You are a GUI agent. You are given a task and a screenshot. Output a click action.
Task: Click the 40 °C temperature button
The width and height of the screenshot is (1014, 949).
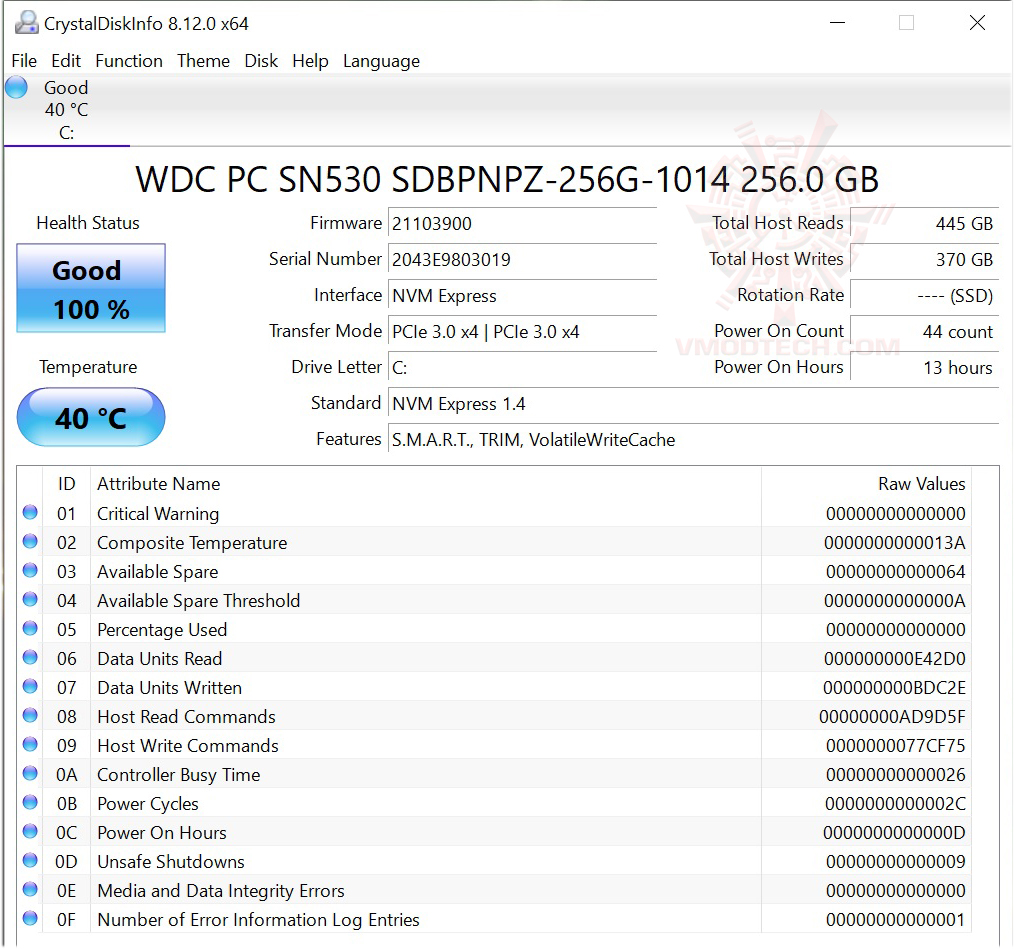[91, 417]
